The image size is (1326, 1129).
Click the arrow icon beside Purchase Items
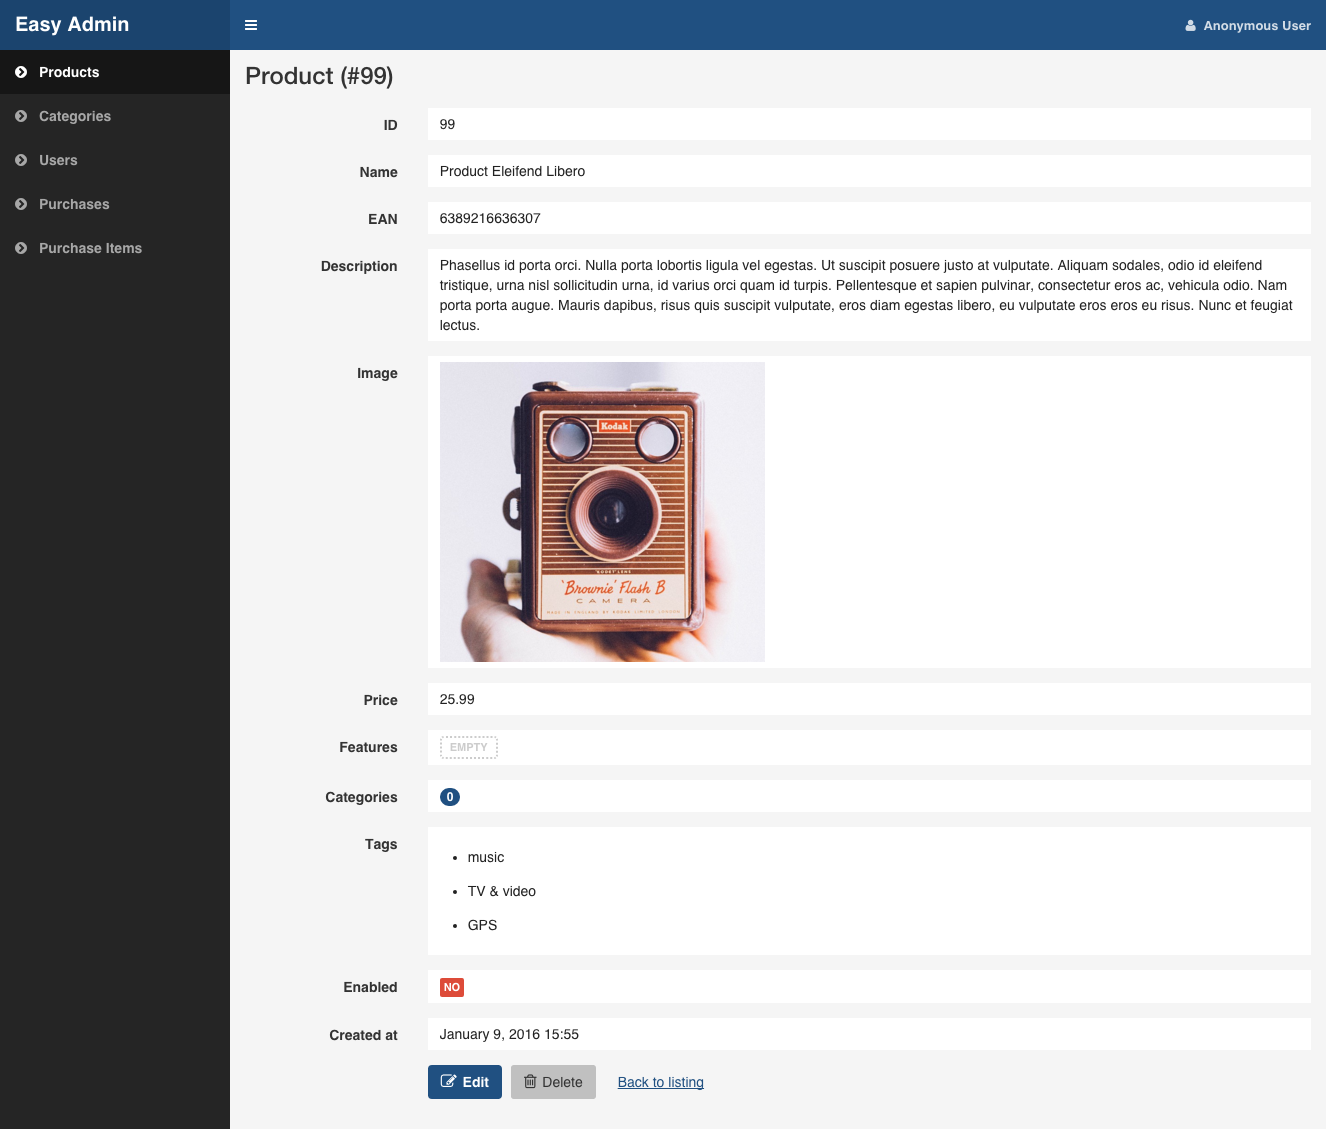pyautogui.click(x=21, y=248)
